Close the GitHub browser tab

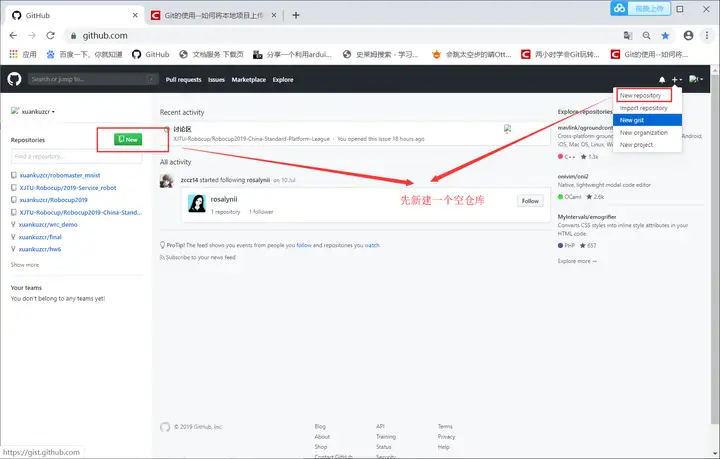click(x=135, y=15)
